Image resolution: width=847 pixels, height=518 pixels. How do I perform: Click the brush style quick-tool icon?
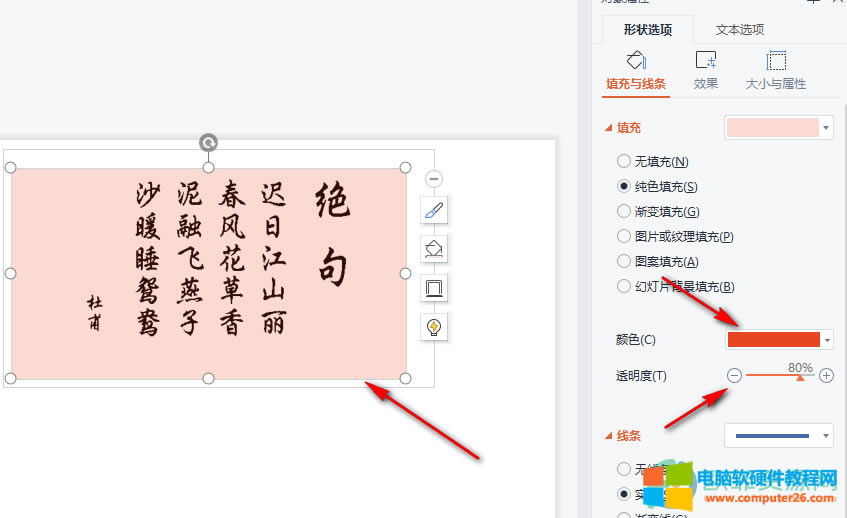click(434, 210)
